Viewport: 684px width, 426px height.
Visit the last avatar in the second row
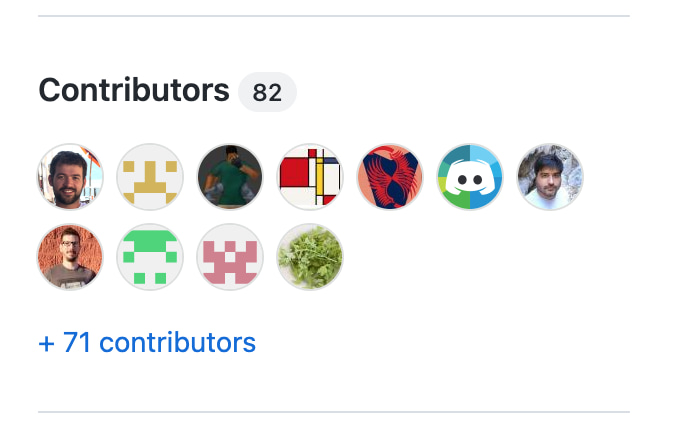coord(310,257)
